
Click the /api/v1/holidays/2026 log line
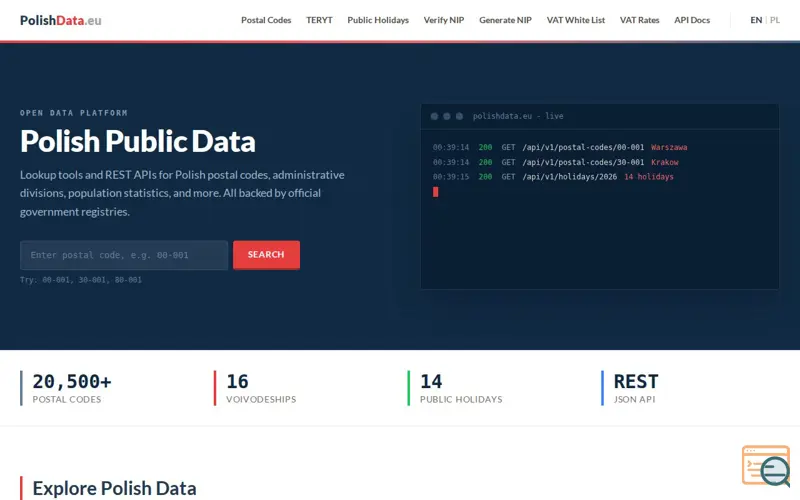coord(553,177)
